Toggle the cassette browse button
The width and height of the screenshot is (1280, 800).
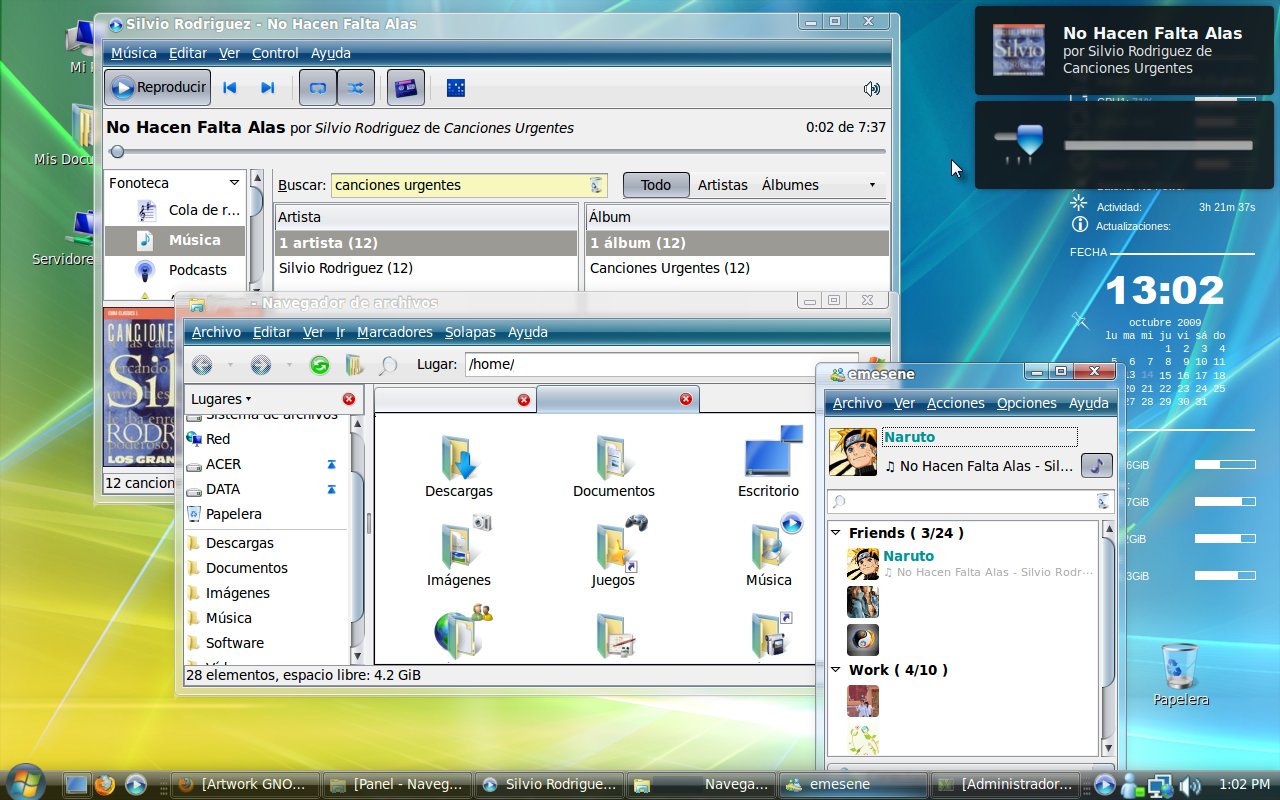[406, 88]
